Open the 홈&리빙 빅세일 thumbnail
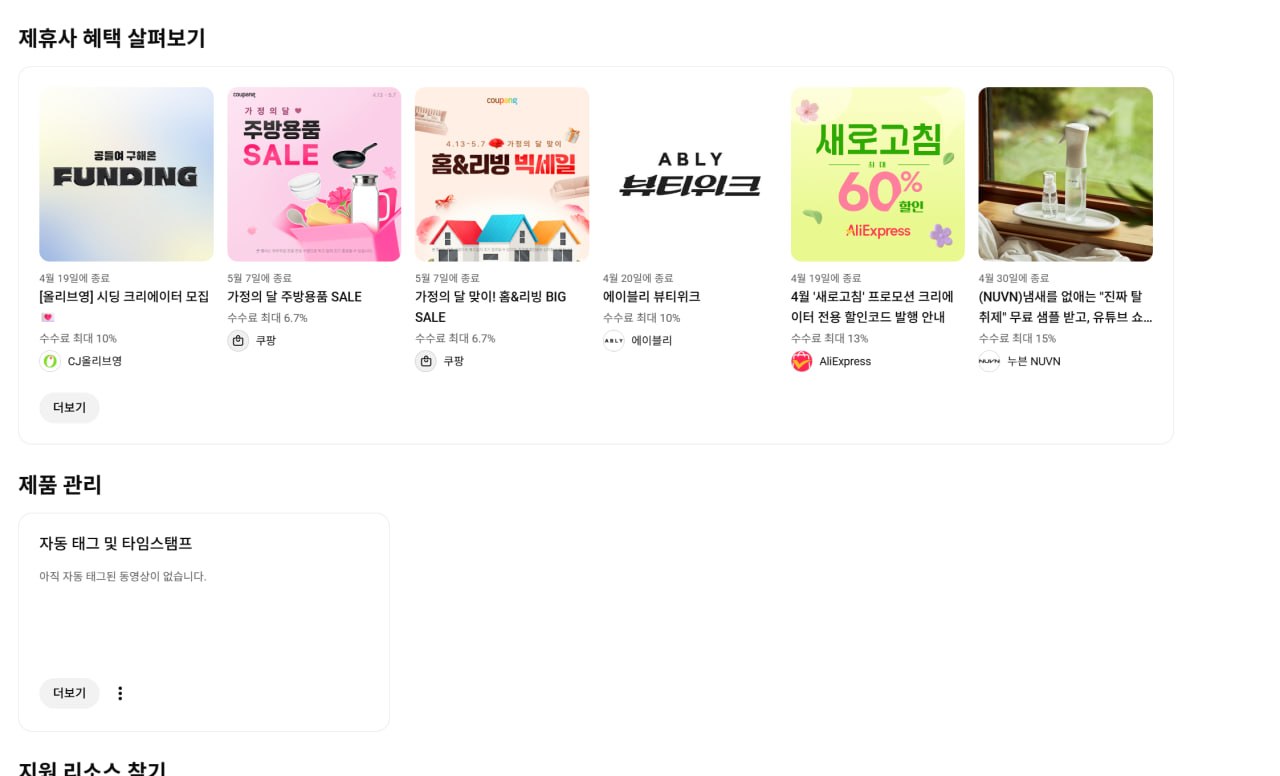1280x776 pixels. pyautogui.click(x=502, y=174)
